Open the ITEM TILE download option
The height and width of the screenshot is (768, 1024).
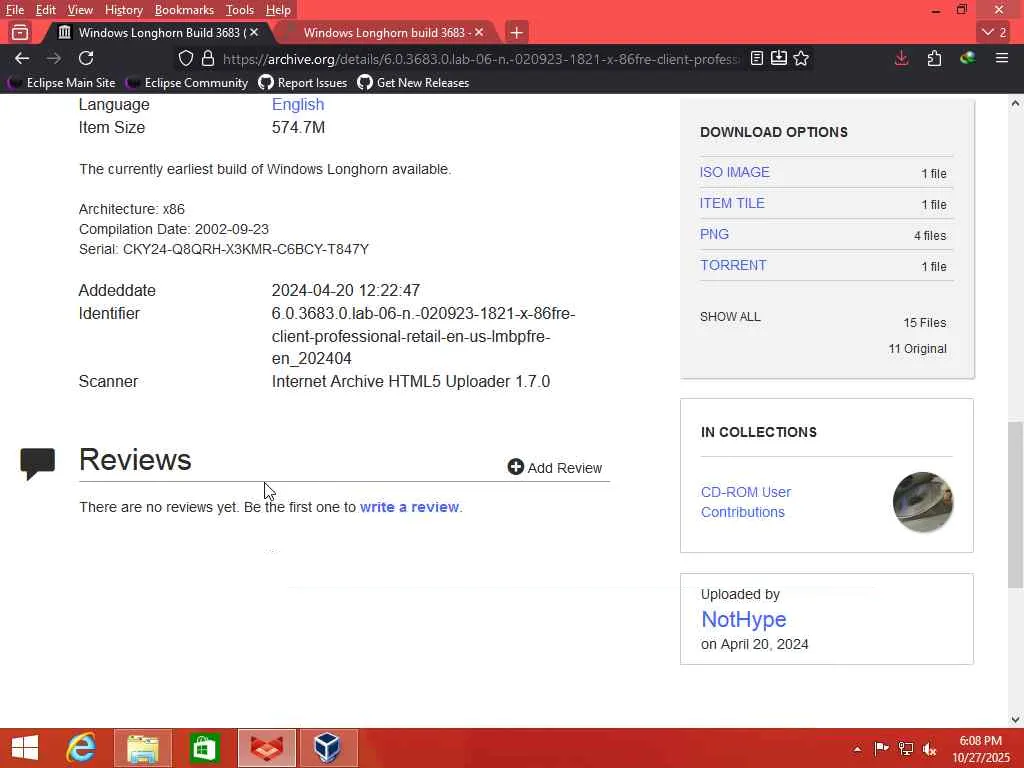pyautogui.click(x=732, y=203)
